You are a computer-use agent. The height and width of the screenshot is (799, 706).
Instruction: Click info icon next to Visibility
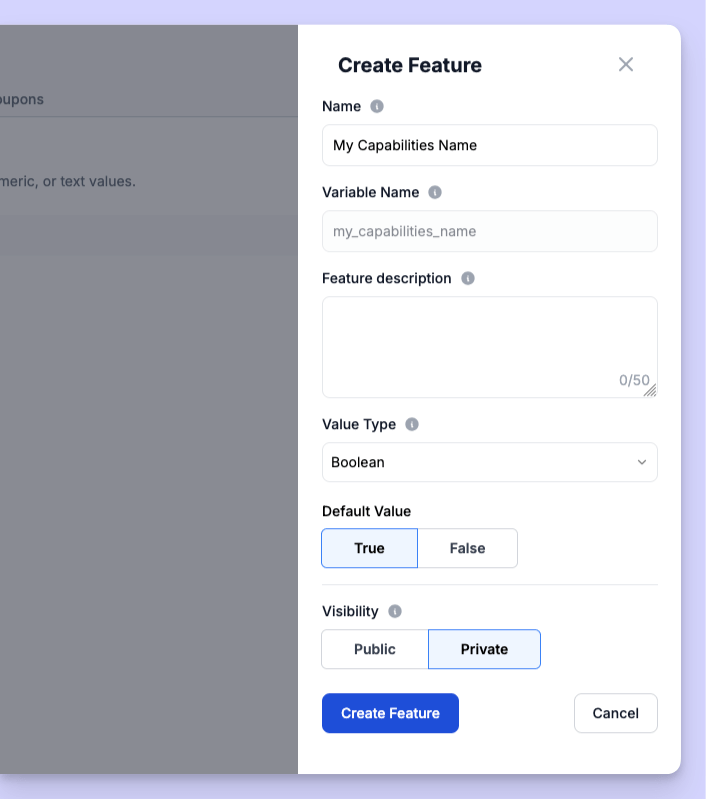[395, 611]
